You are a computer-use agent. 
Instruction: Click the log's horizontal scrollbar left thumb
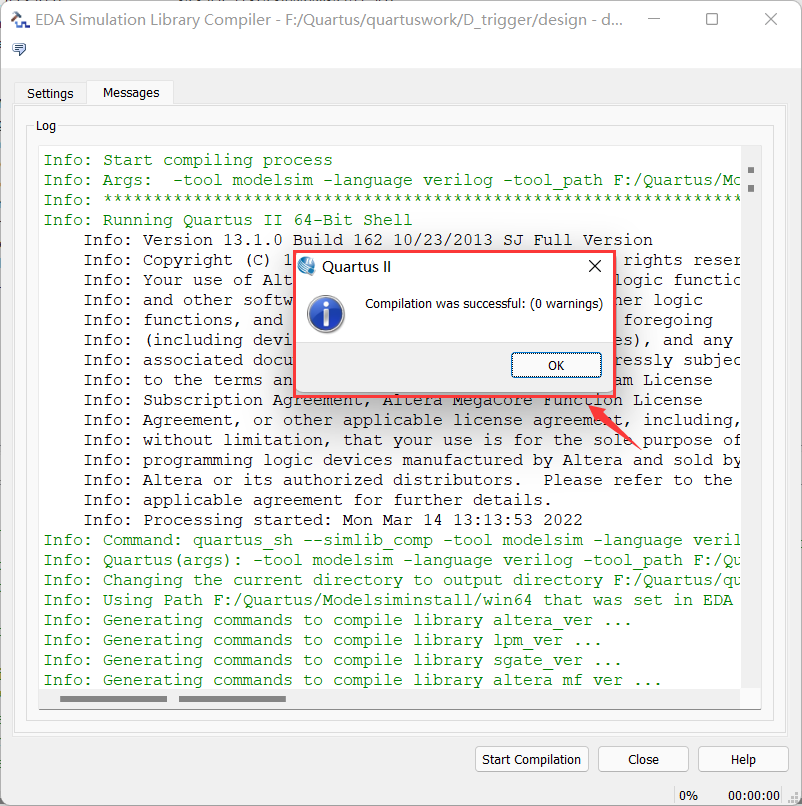[113, 699]
